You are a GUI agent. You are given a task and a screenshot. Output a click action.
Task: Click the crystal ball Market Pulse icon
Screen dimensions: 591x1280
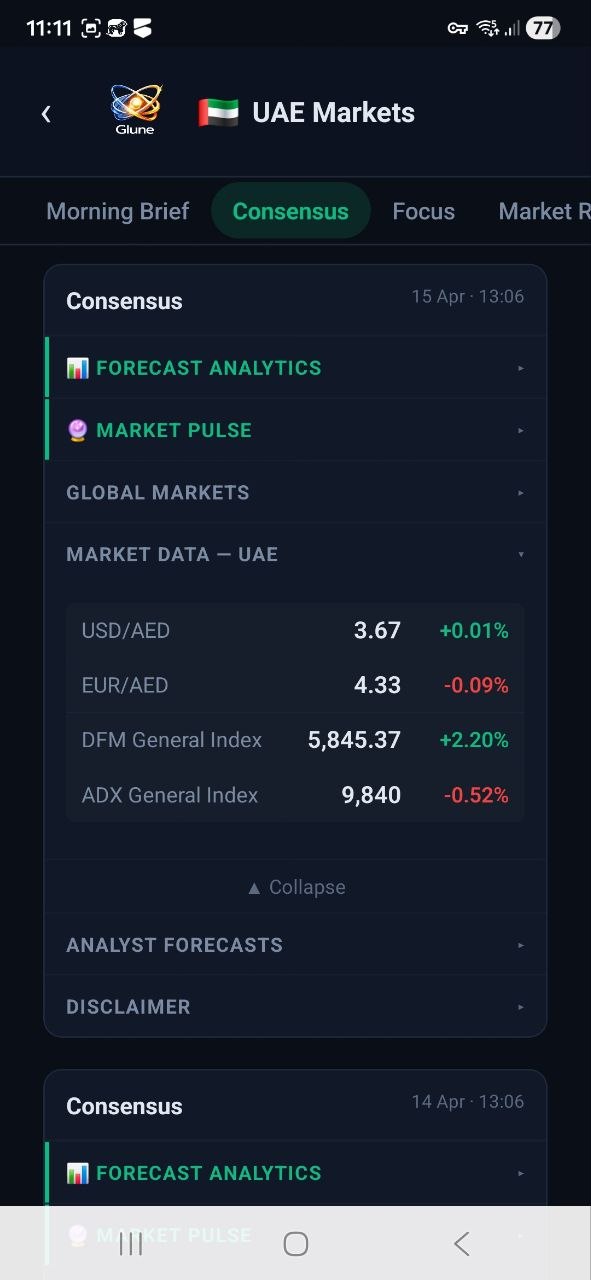point(76,429)
